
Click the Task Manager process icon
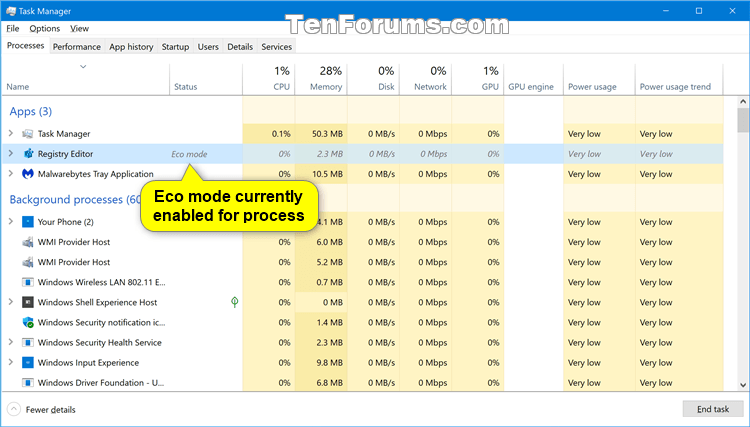click(28, 134)
